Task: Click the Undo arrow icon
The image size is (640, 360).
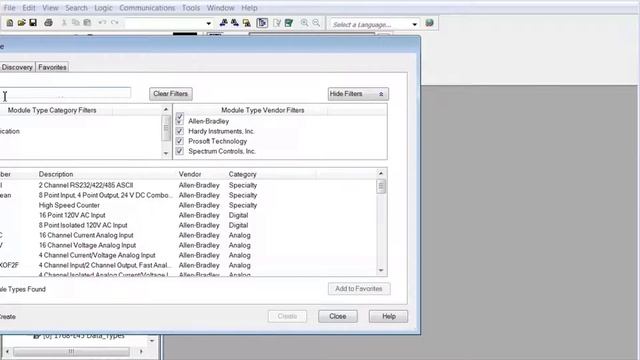Action: [102, 23]
